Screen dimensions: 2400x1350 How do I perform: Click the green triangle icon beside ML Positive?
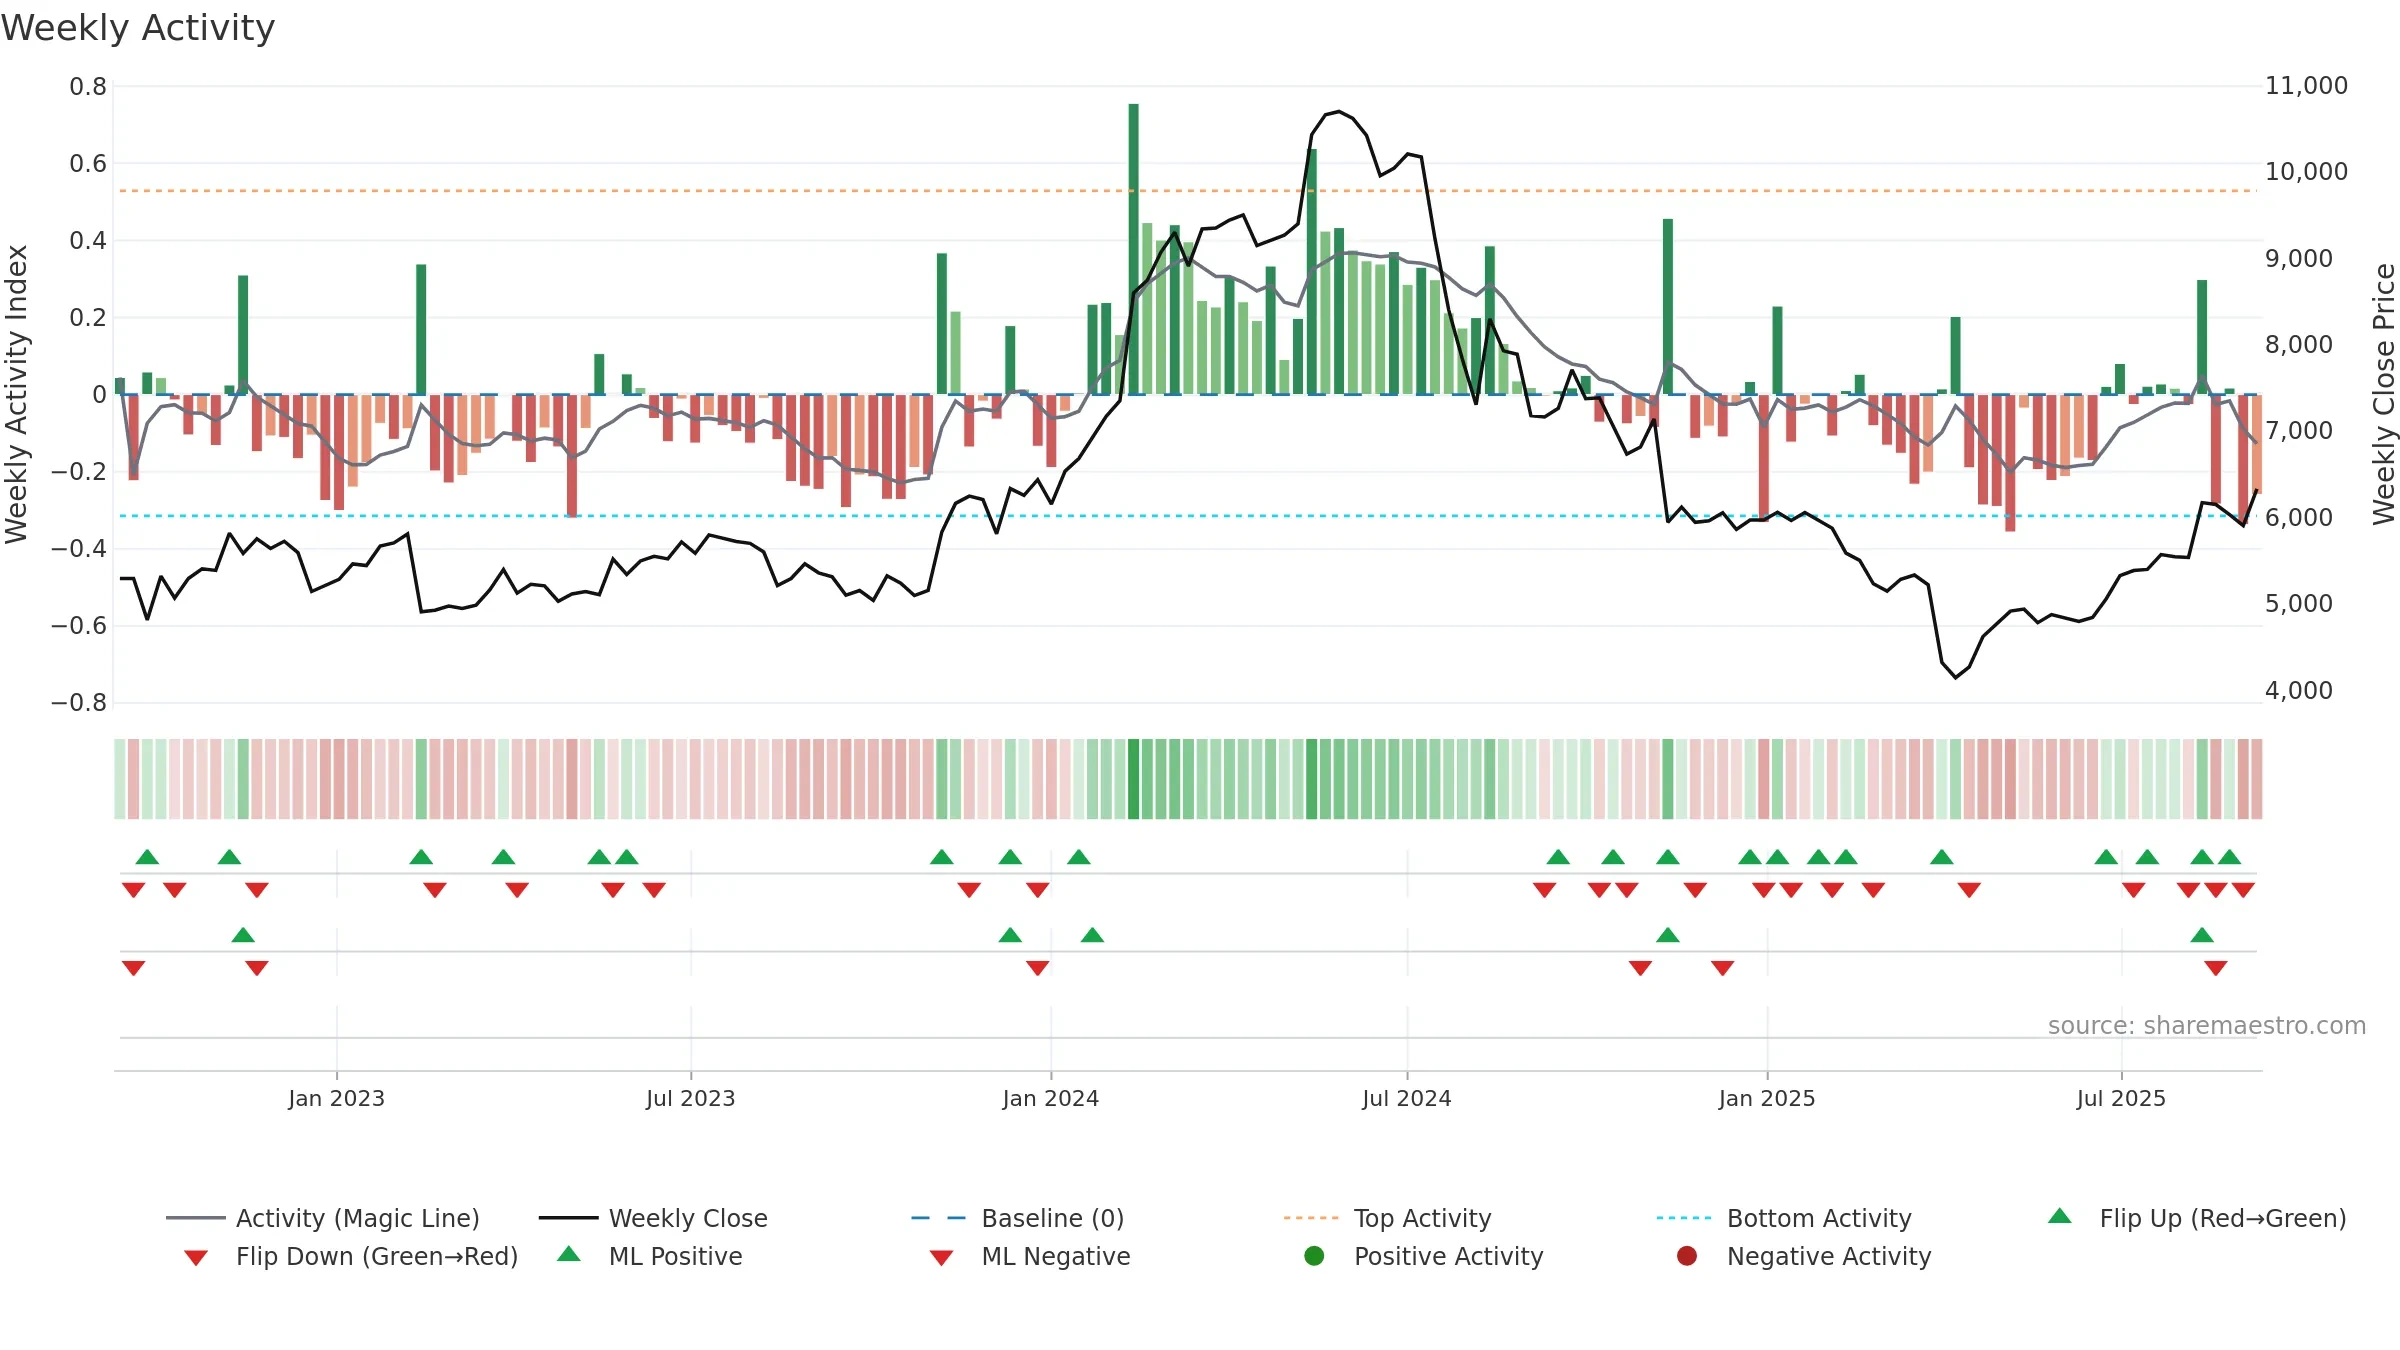(x=569, y=1254)
